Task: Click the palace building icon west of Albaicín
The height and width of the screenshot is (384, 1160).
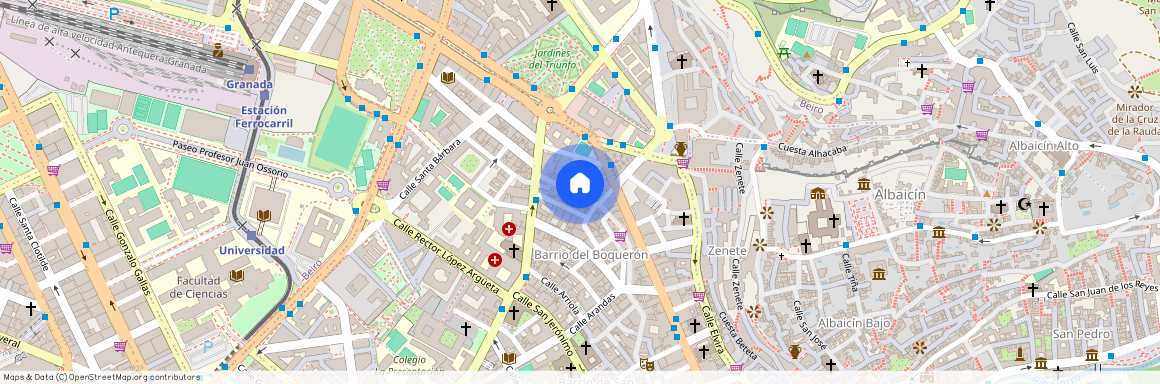Action: pos(817,193)
